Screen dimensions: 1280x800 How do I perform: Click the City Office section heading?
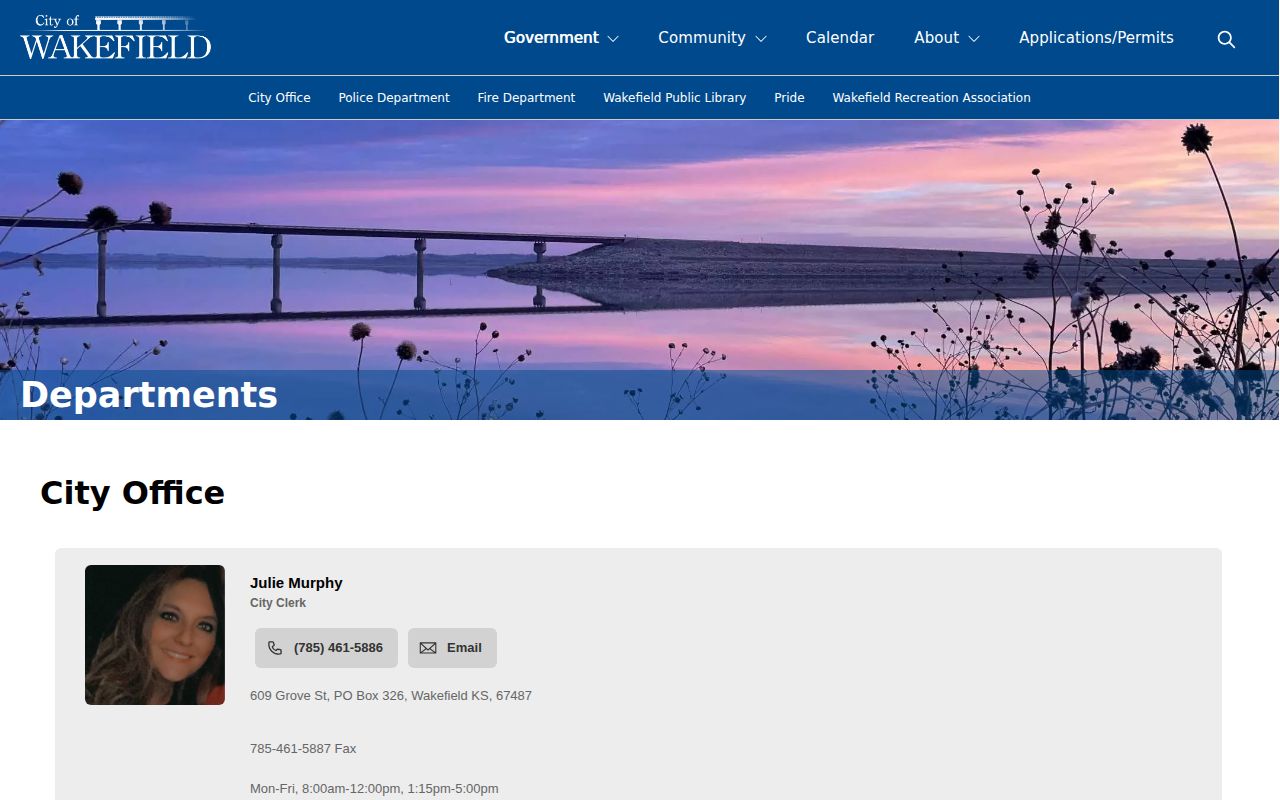tap(132, 493)
